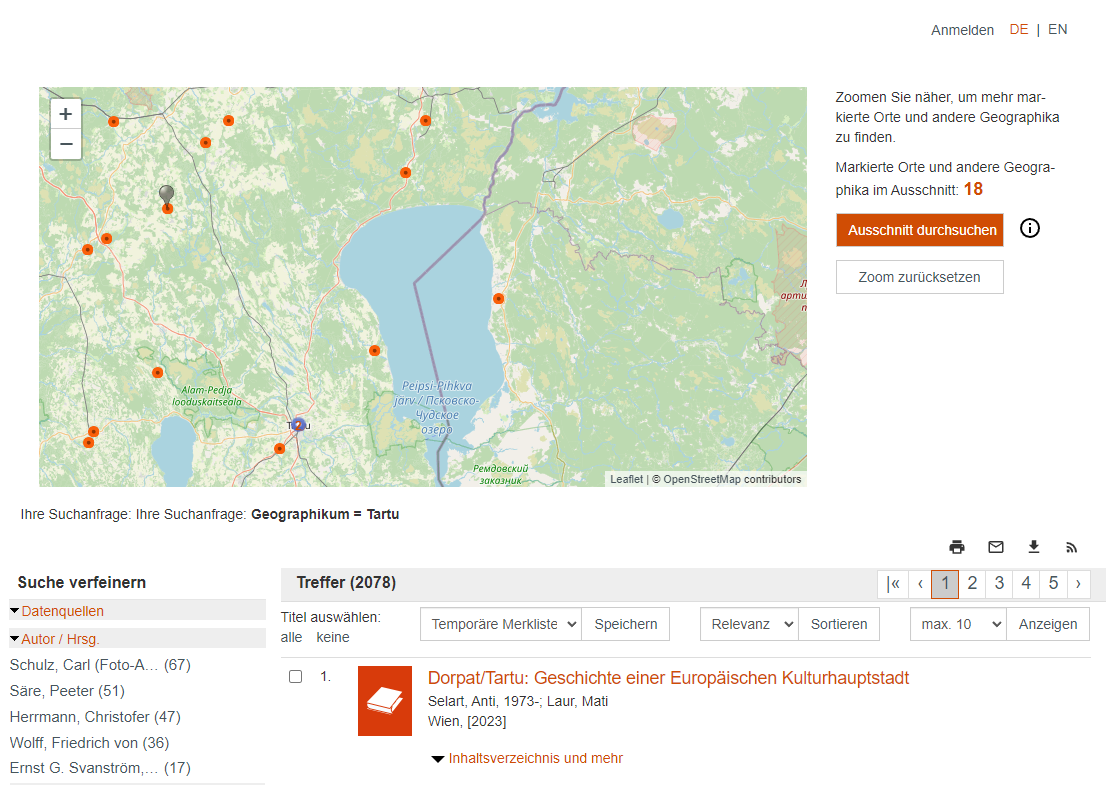
Task: Open title Dorpat/Tartu: Geschichte einer Europäischen Kulturhauptstadt
Action: point(669,678)
